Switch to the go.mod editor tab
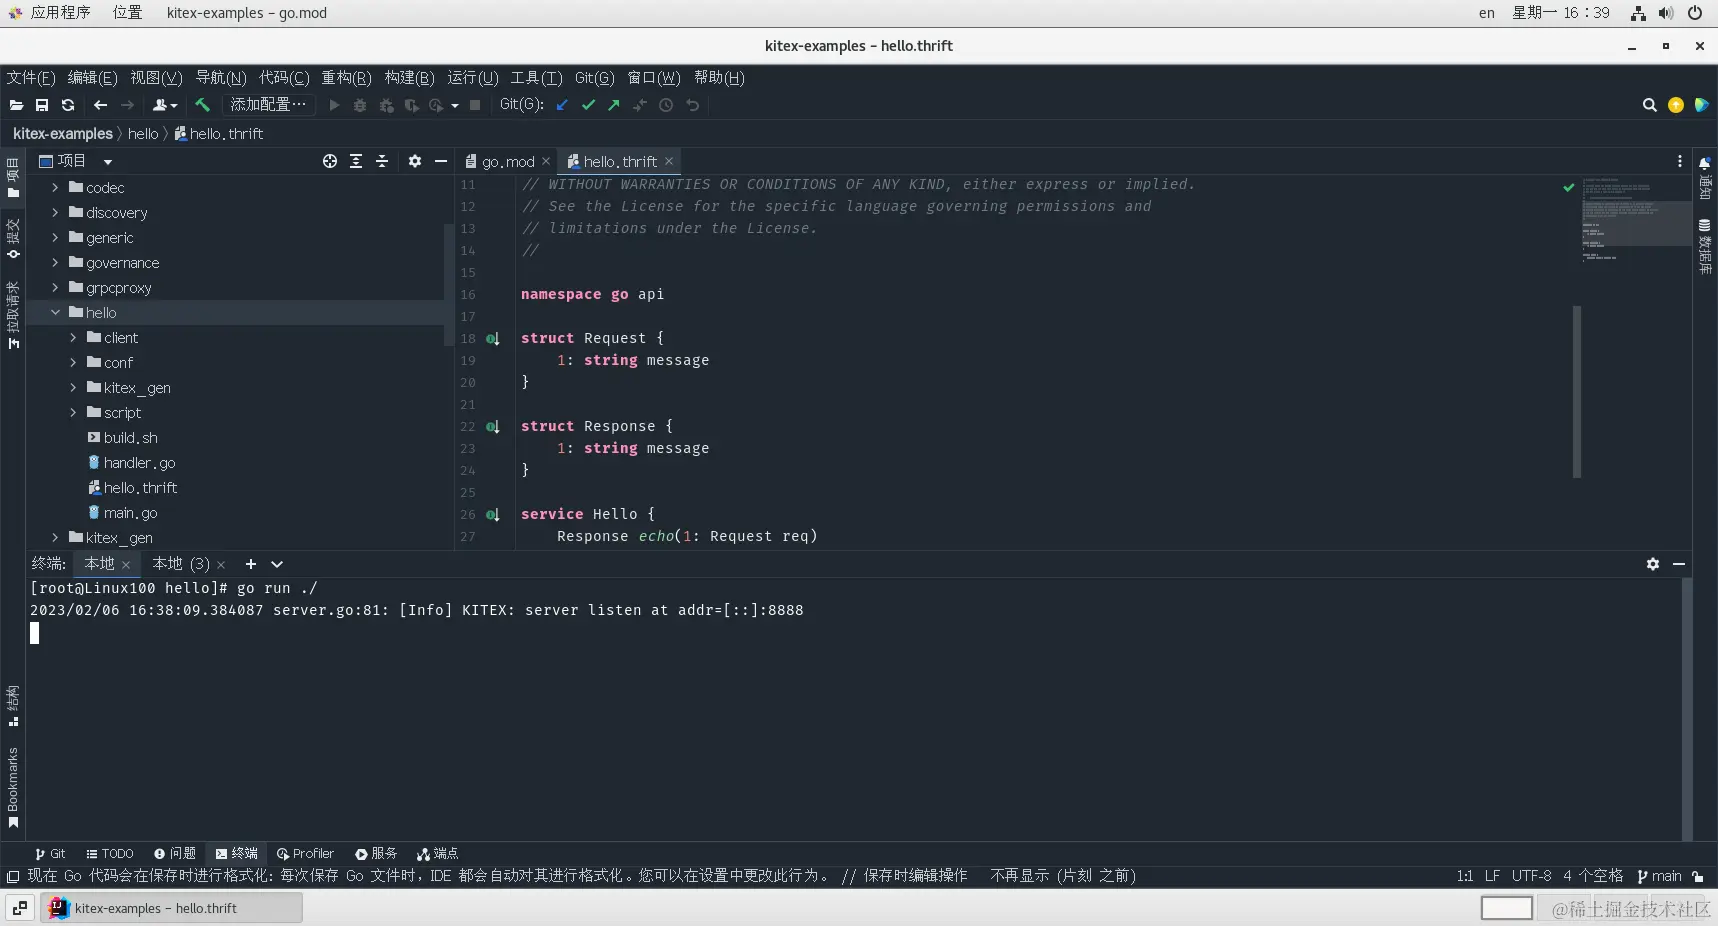Screen dimensions: 1718x926 [508, 162]
